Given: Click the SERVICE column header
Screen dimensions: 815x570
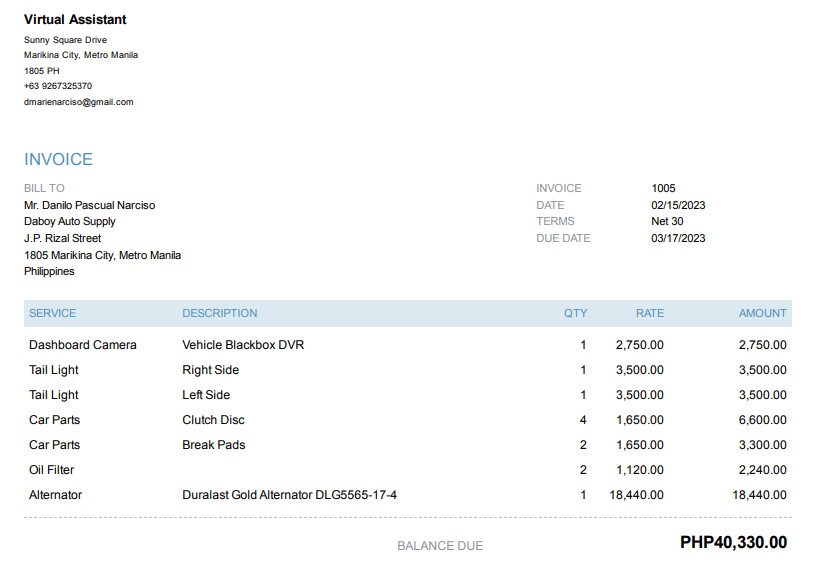Looking at the screenshot, I should point(52,313).
